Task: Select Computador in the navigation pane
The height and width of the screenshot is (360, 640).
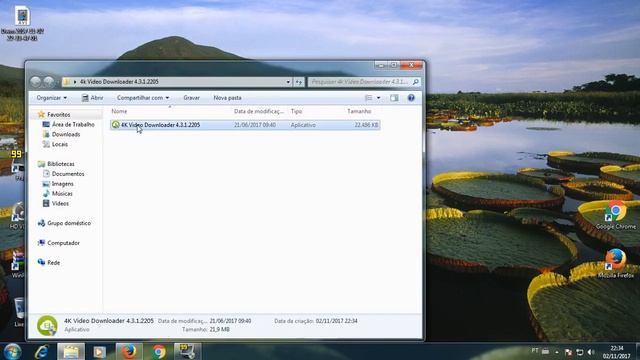Action: tap(63, 243)
